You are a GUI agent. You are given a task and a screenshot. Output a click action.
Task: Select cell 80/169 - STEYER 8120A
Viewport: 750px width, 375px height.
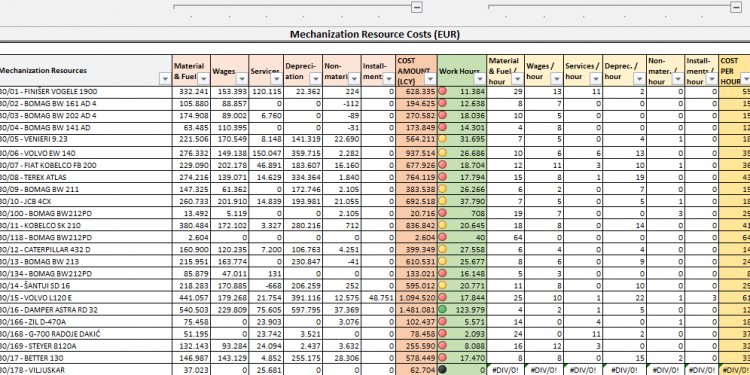point(86,346)
